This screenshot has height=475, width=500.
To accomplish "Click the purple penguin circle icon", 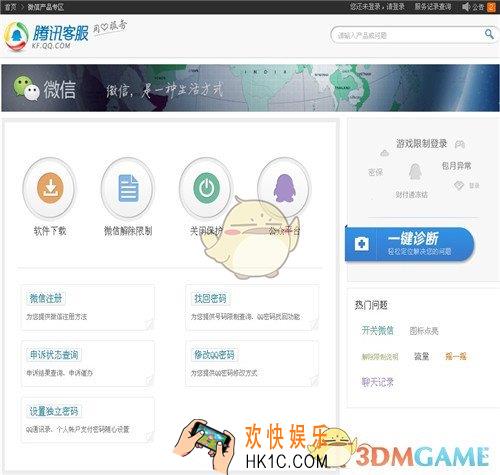I will 284,188.
